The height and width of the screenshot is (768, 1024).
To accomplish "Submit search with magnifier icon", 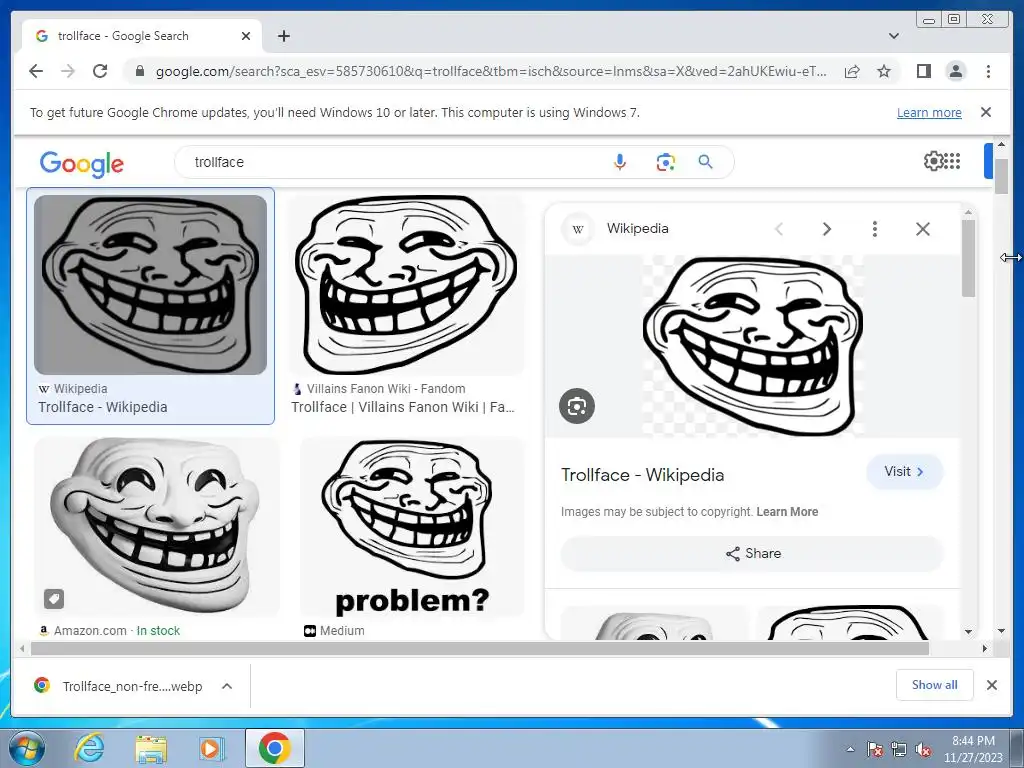I will pos(705,162).
